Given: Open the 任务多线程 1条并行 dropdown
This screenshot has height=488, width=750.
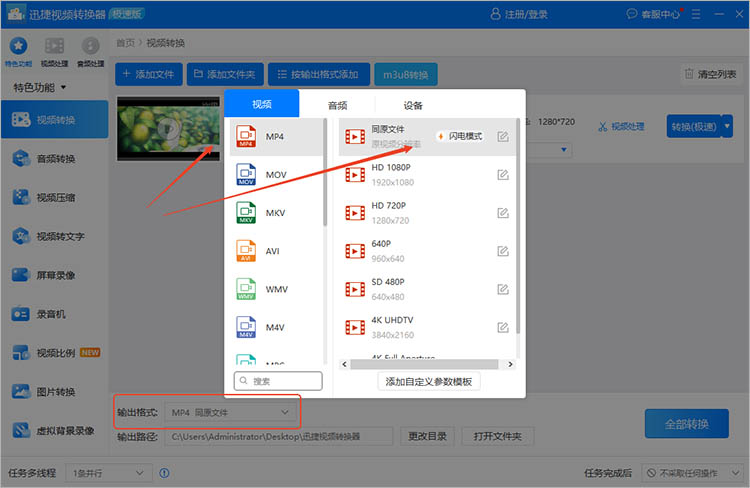Looking at the screenshot, I should (108, 473).
